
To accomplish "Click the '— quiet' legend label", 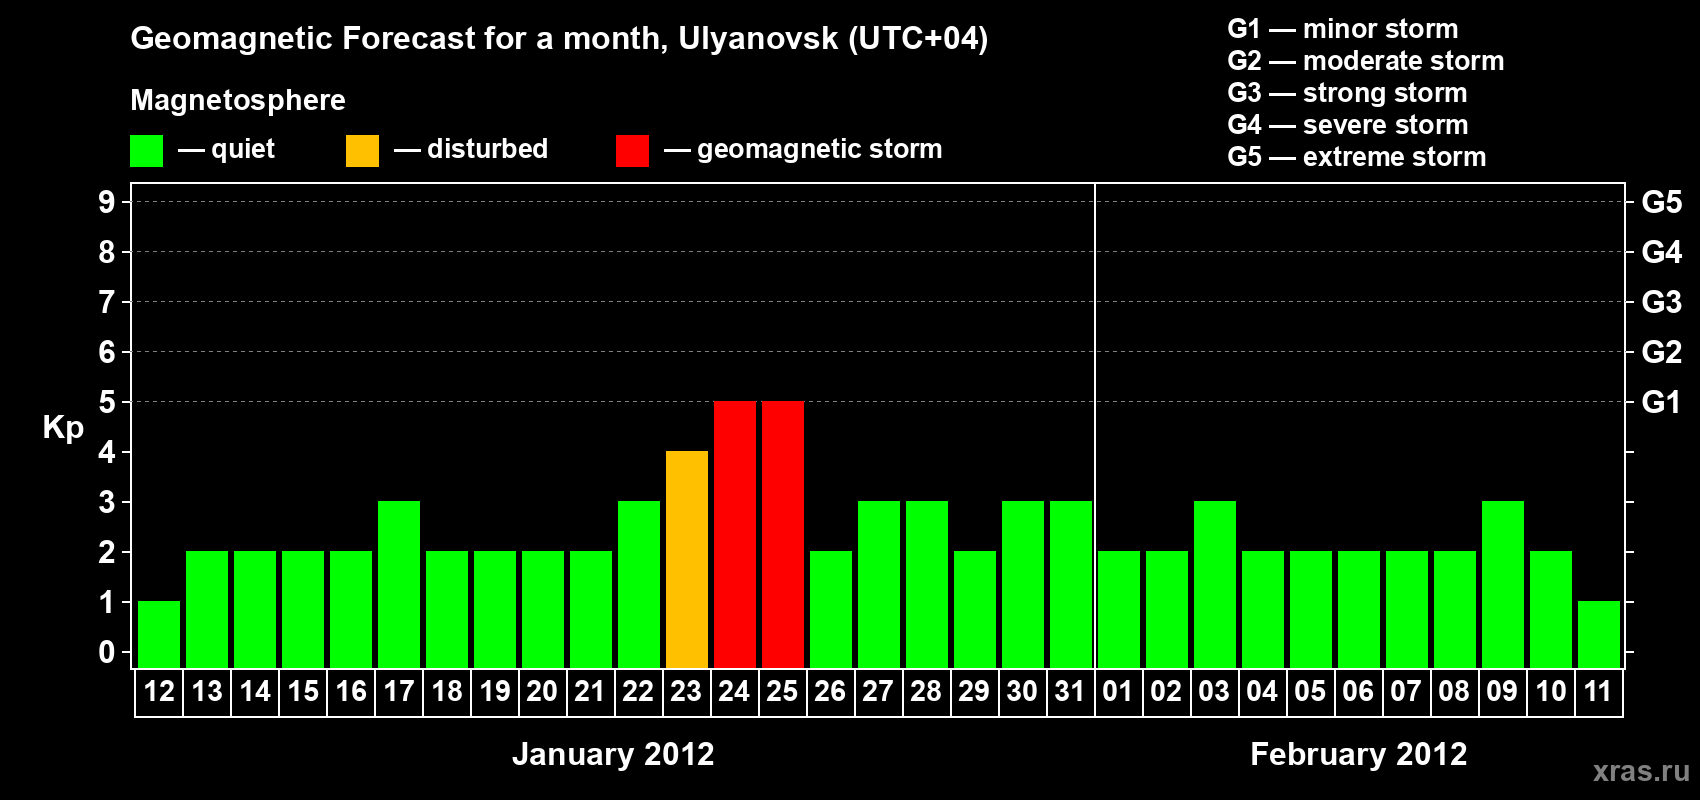I will (x=226, y=150).
